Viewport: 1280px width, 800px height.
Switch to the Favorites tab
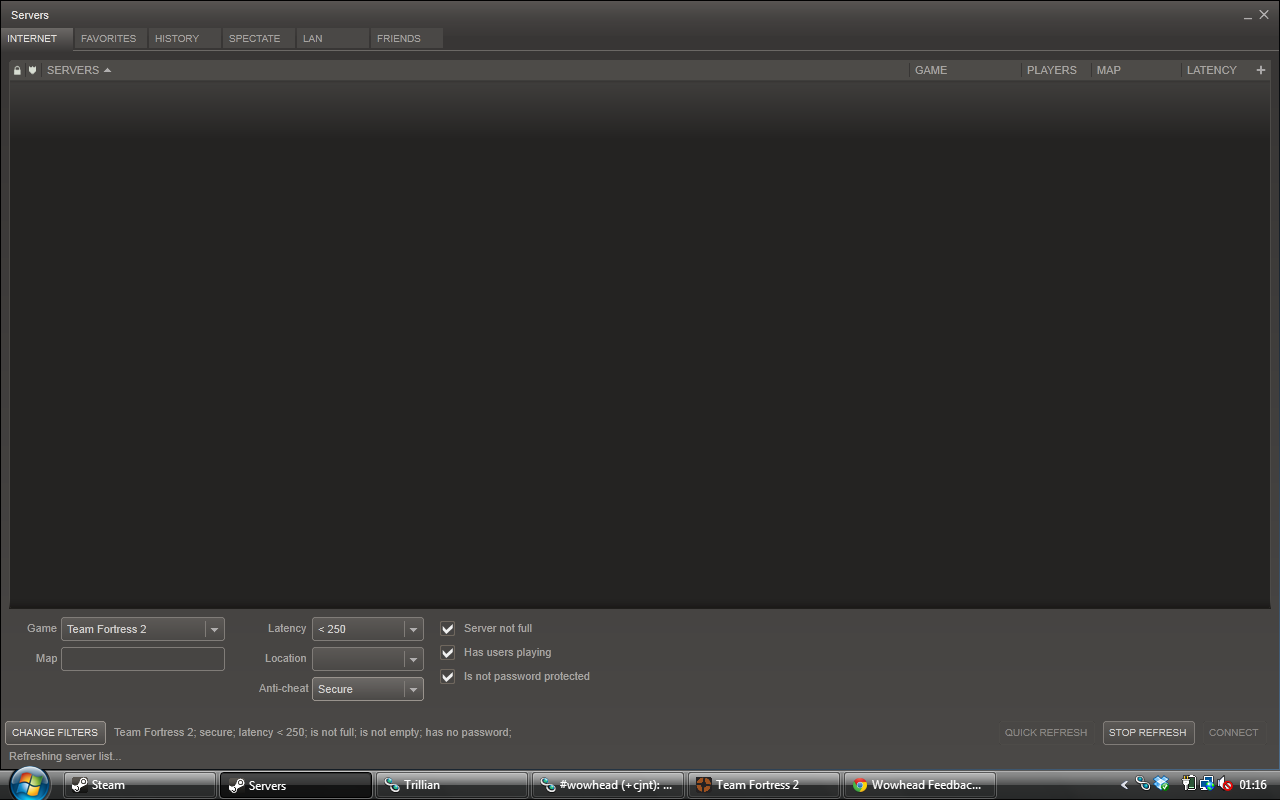[x=109, y=38]
